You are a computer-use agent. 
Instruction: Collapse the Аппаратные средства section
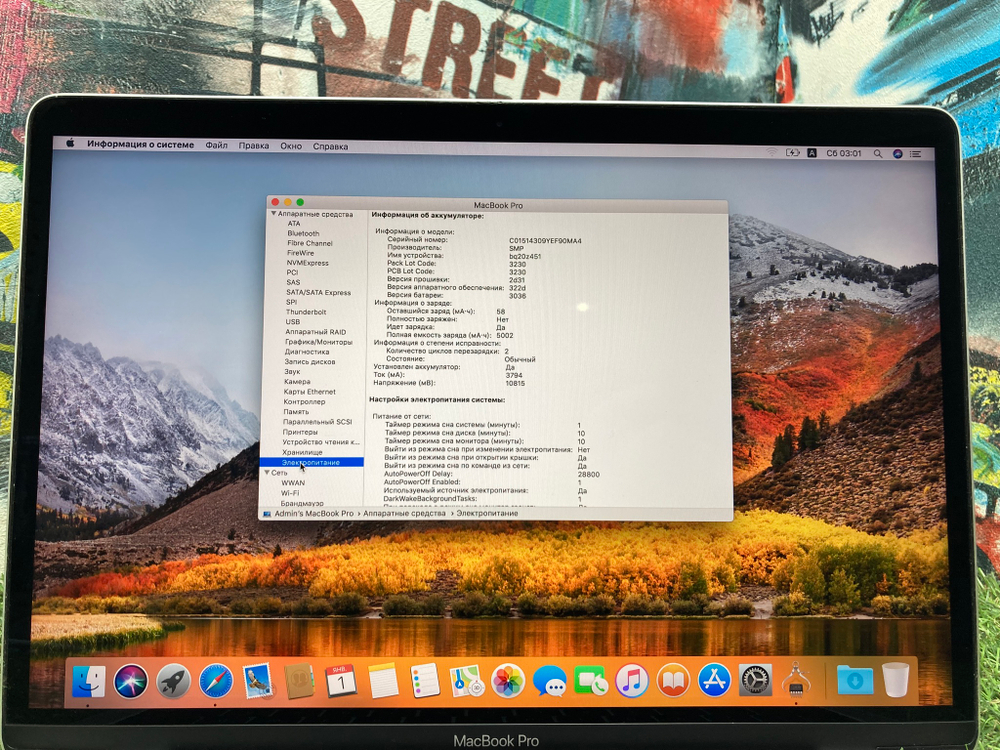coord(272,213)
